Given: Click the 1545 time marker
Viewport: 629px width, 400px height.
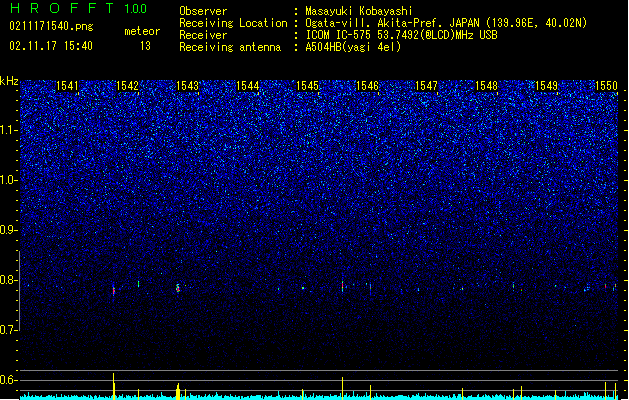Looking at the screenshot, I should coord(307,86).
